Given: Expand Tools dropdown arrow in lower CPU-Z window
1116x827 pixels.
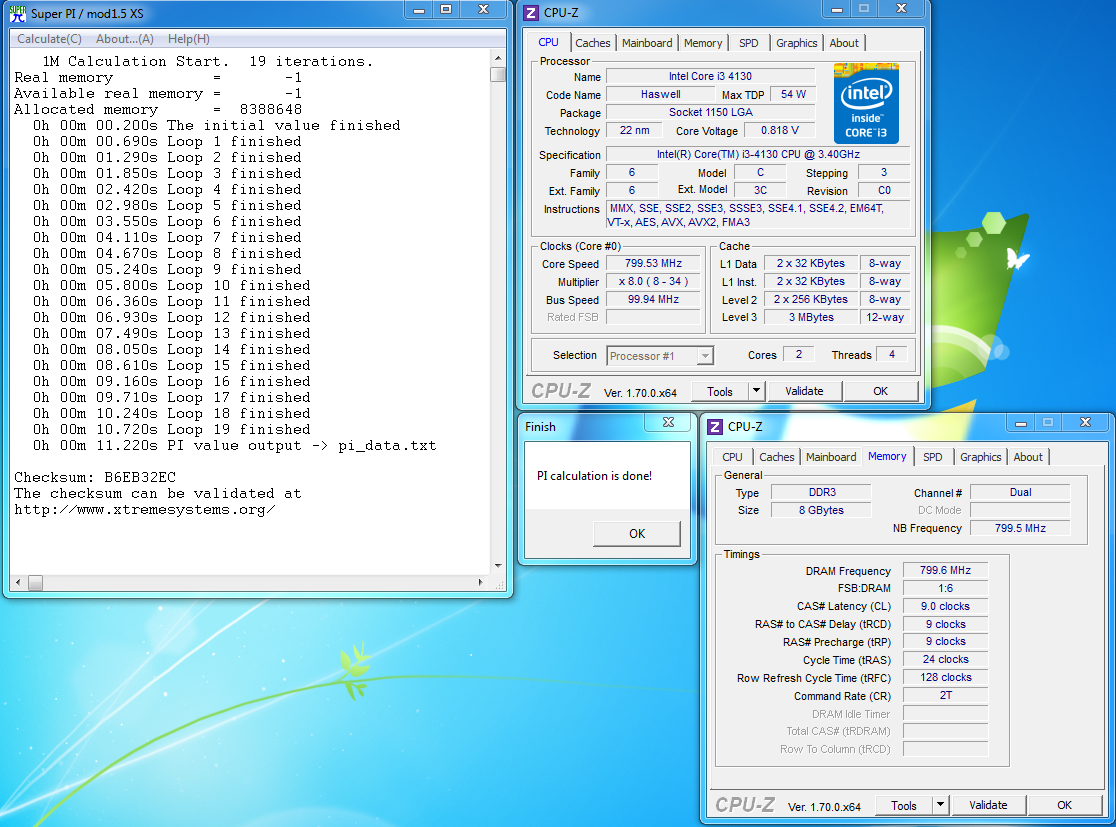Looking at the screenshot, I should coord(940,805).
